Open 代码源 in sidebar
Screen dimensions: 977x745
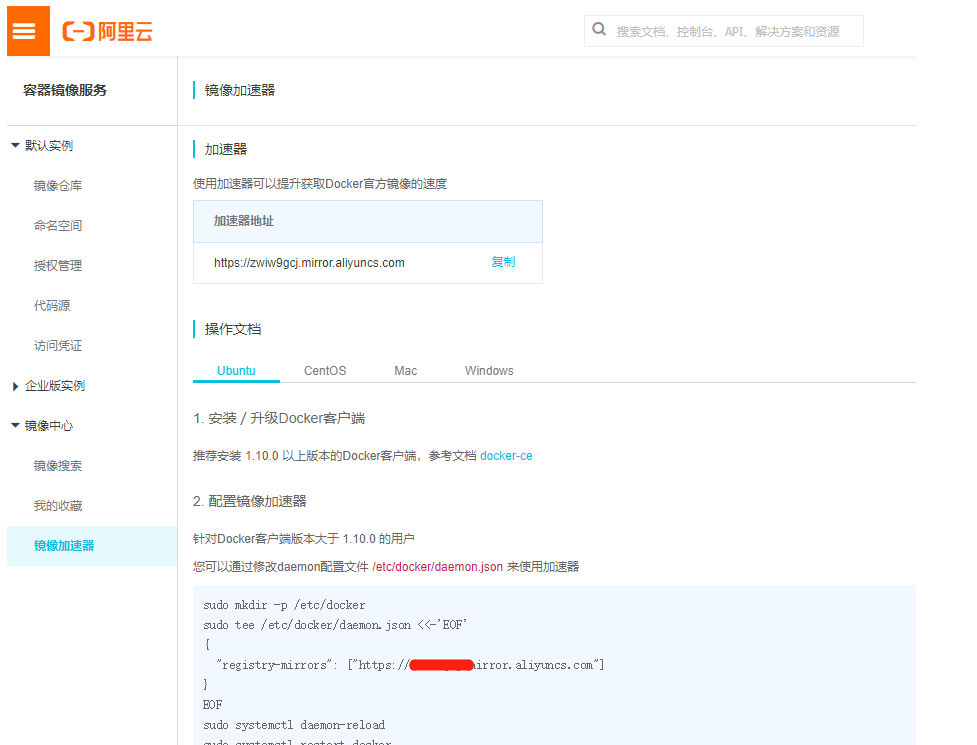[52, 305]
